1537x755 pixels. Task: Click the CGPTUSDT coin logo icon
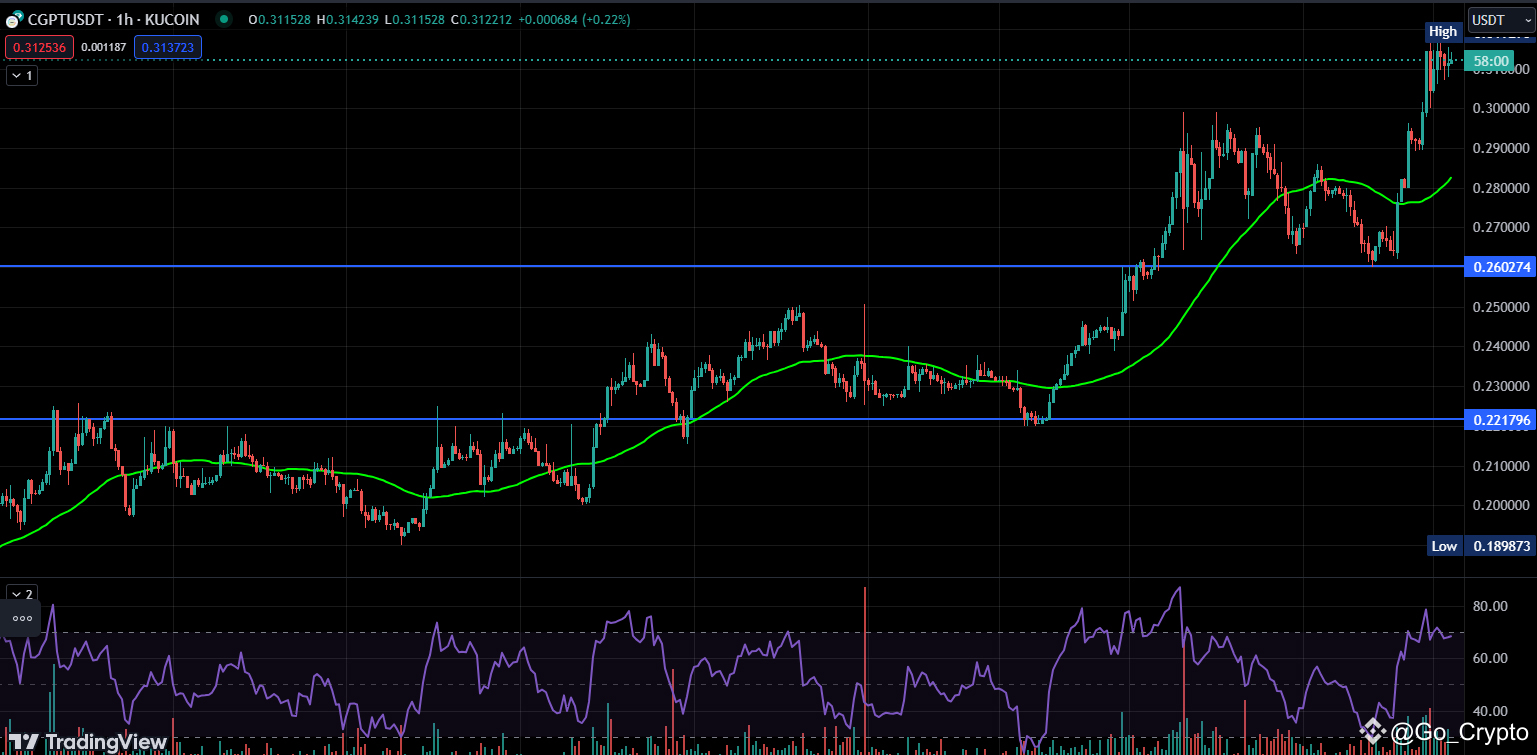click(x=14, y=19)
